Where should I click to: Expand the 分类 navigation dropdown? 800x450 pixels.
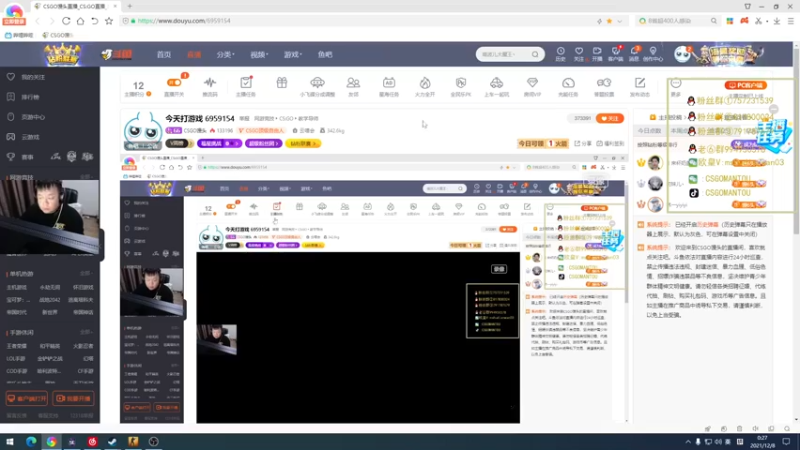pyautogui.click(x=225, y=55)
